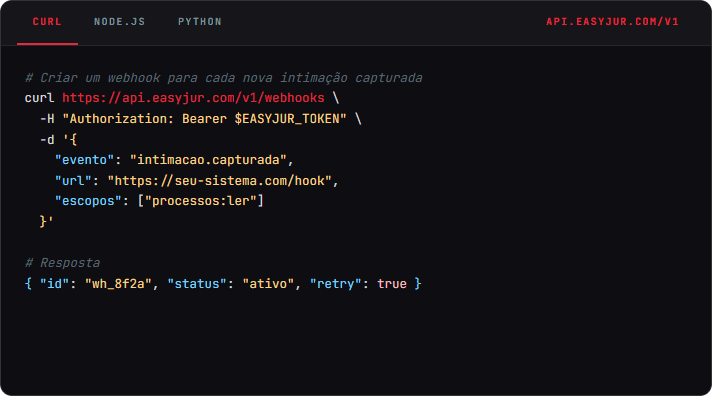Click the "retry" key in response
Screen dimensions: 712x396
pos(336,284)
